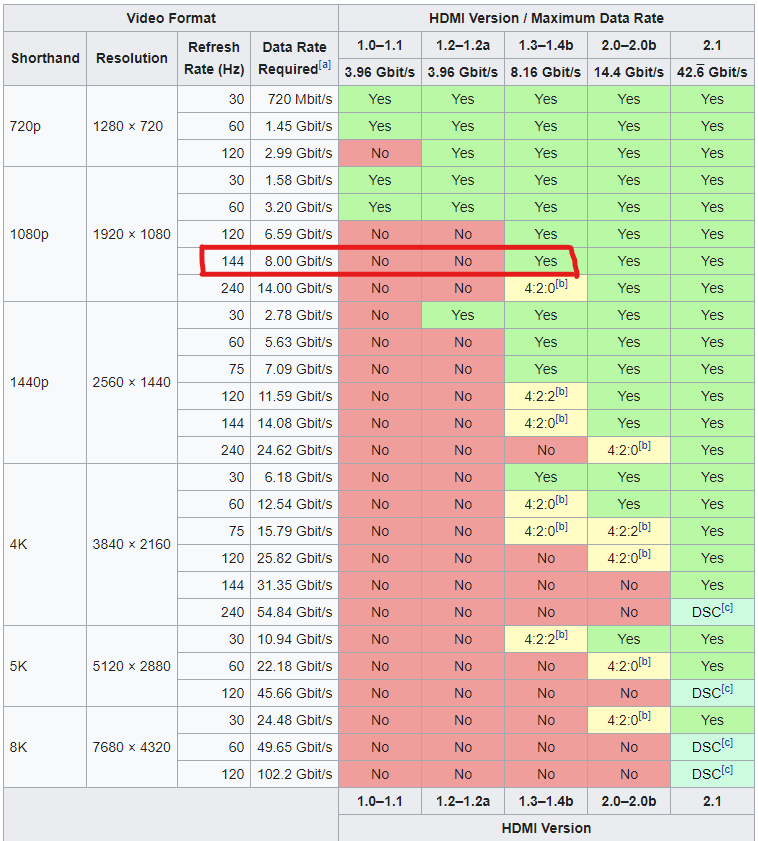Click the top "2.0–2.0b" version header
Screen dimensions: 758x841
pos(629,45)
